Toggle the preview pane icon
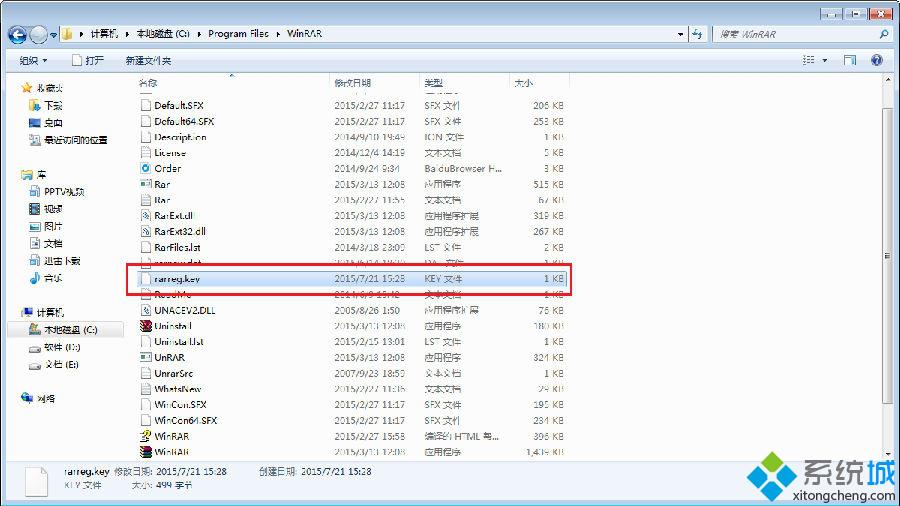The height and width of the screenshot is (506, 900). pos(849,60)
